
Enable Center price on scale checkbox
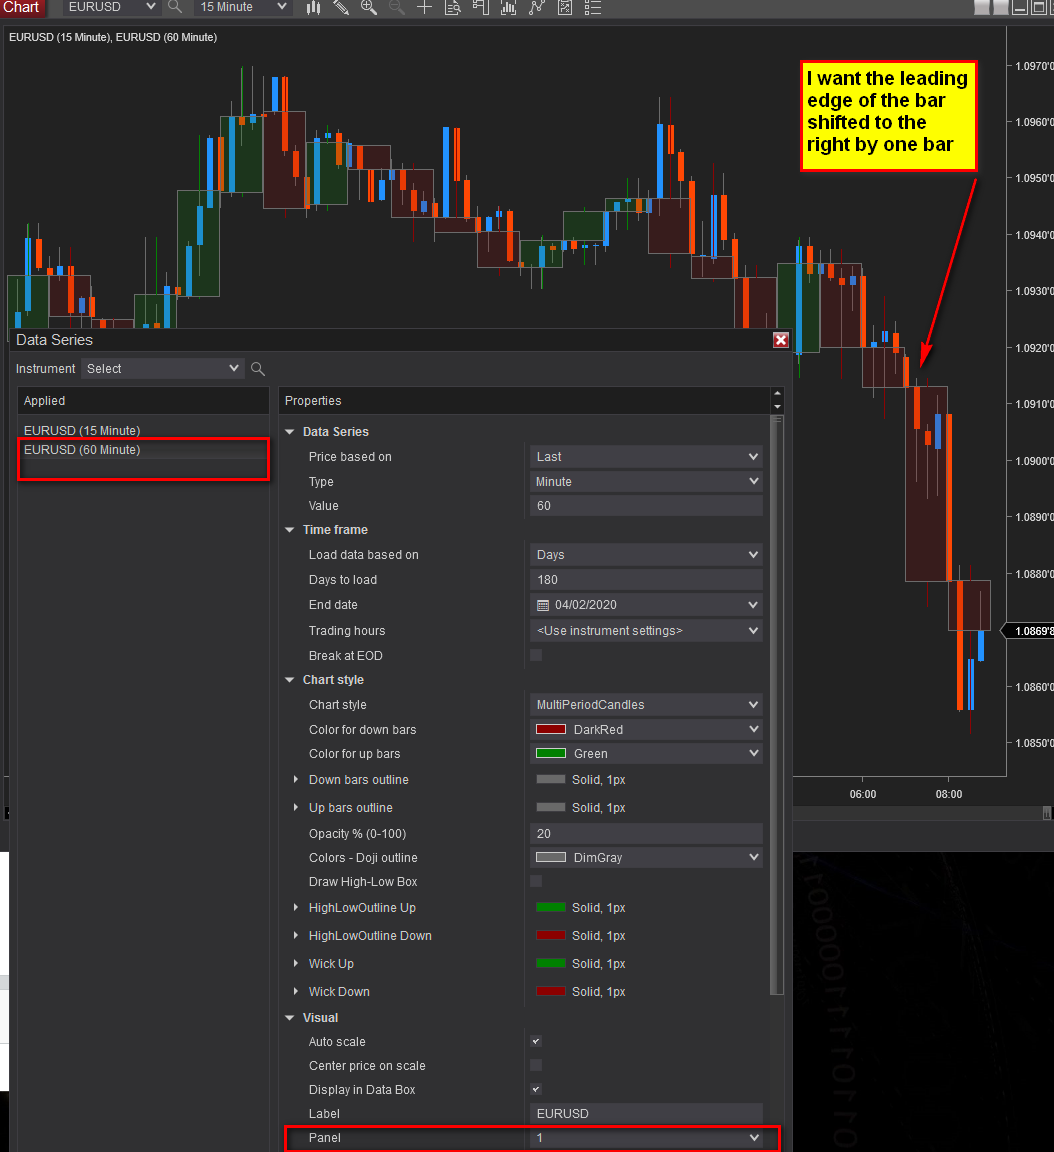click(x=536, y=1065)
